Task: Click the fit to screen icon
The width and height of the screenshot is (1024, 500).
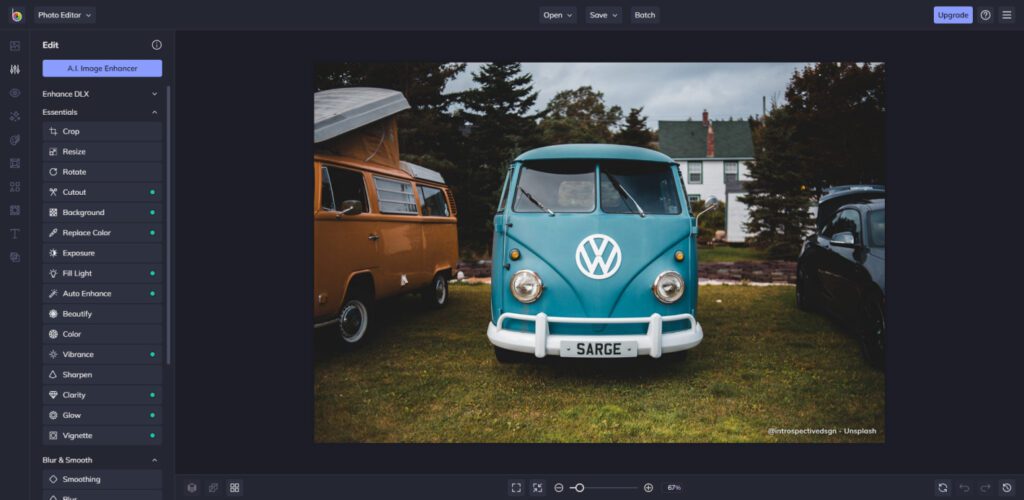Action: [x=516, y=488]
